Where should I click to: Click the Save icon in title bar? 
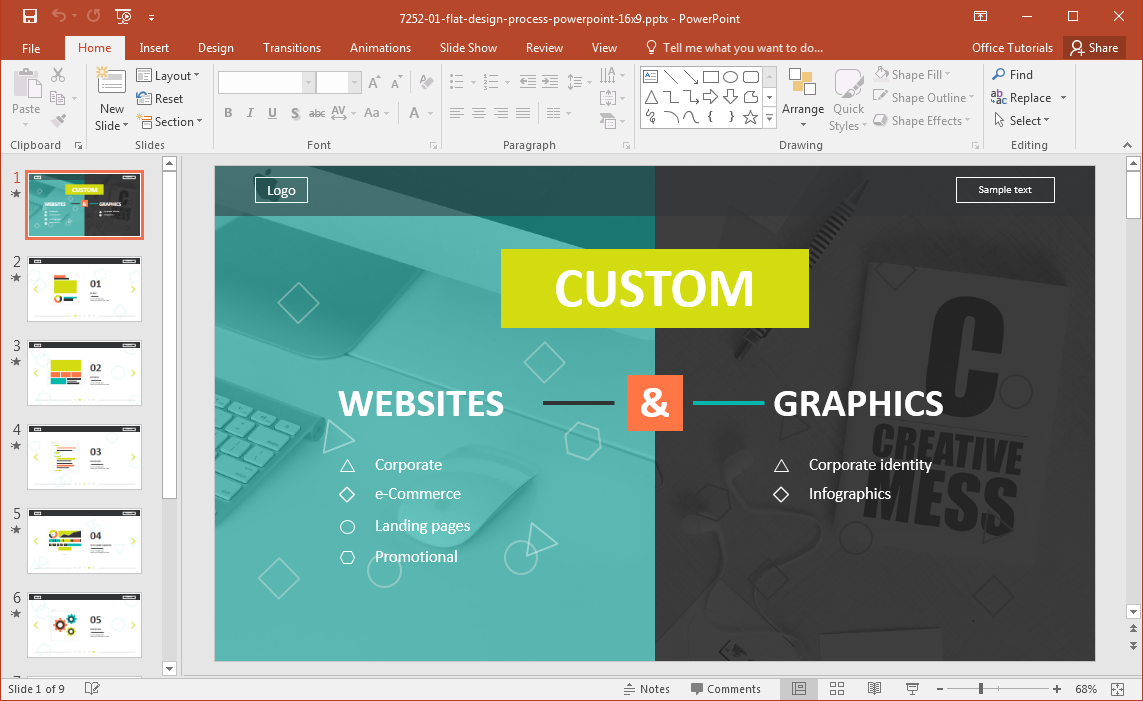[30, 16]
